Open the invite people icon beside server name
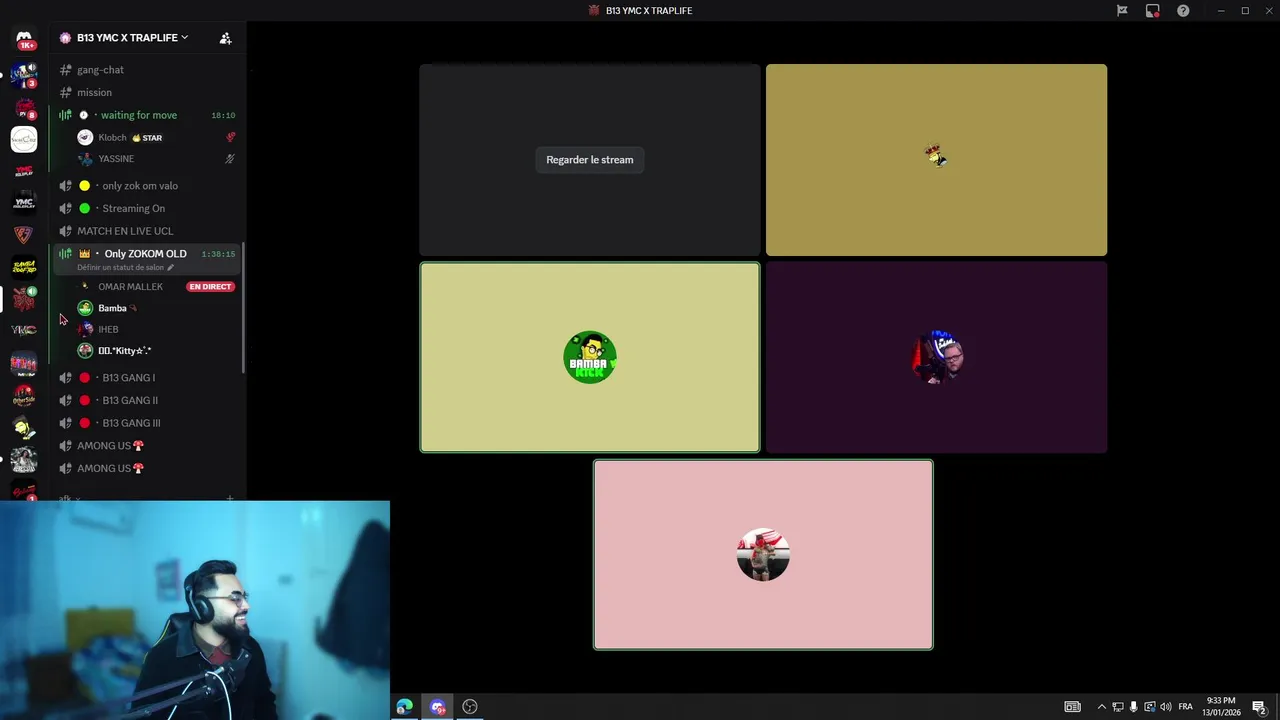Screen dimensions: 1280x720 pyautogui.click(x=225, y=38)
